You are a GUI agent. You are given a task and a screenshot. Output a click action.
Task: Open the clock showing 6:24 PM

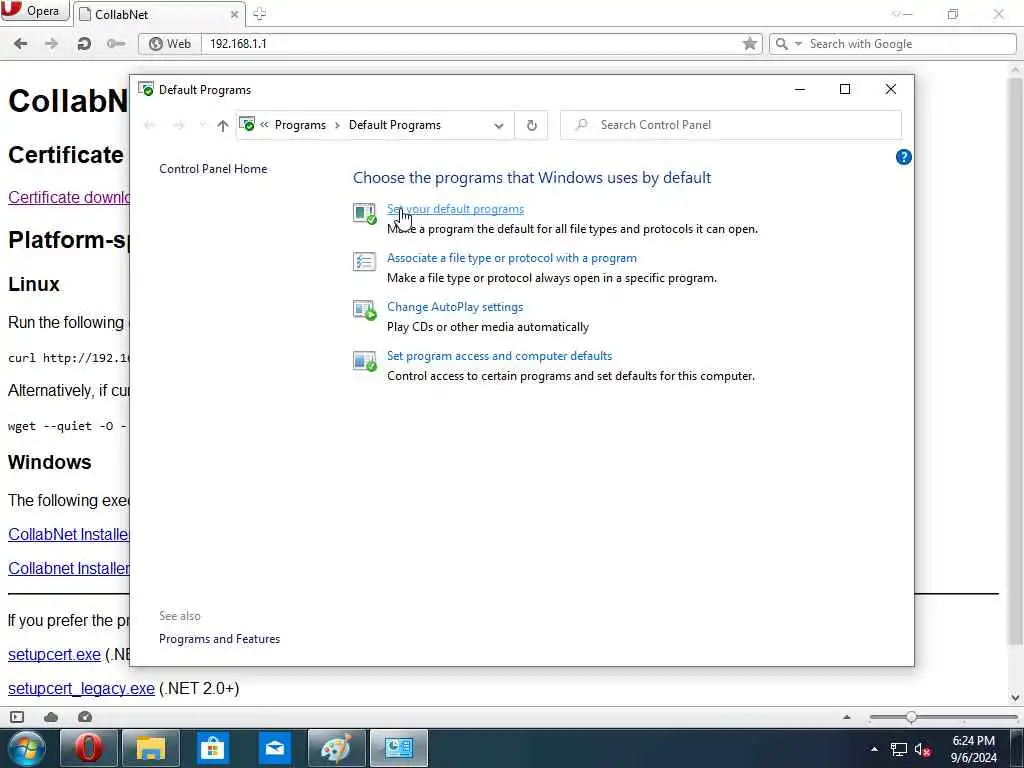(974, 749)
